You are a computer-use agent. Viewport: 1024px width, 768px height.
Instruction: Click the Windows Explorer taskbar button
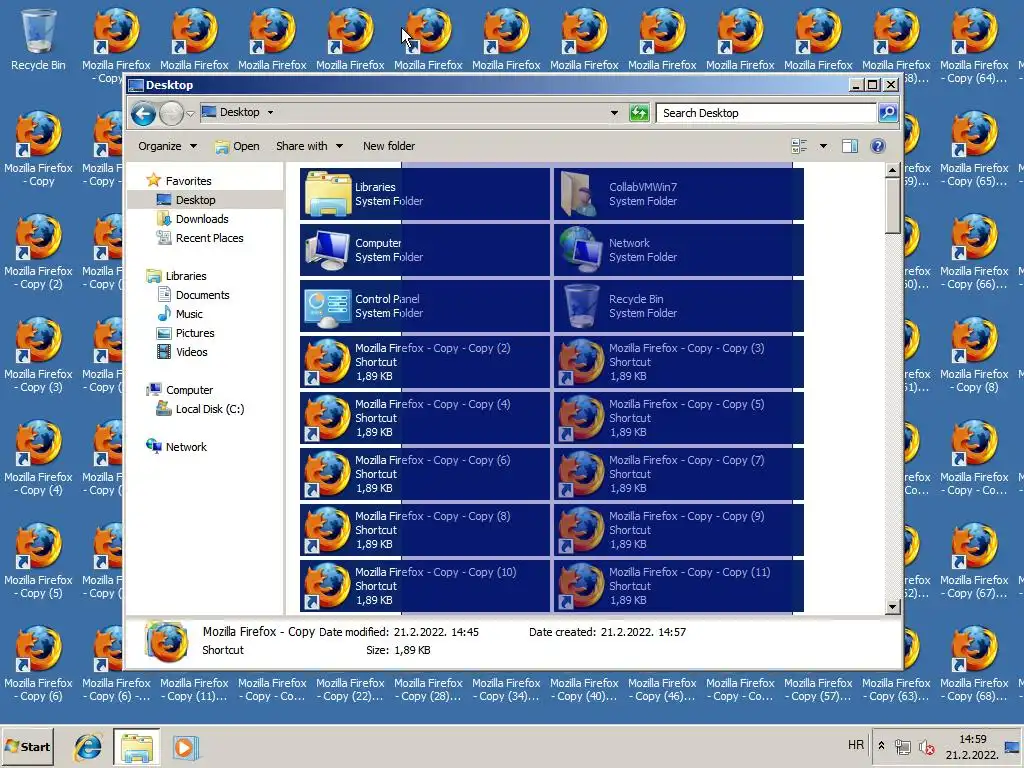pyautogui.click(x=136, y=747)
